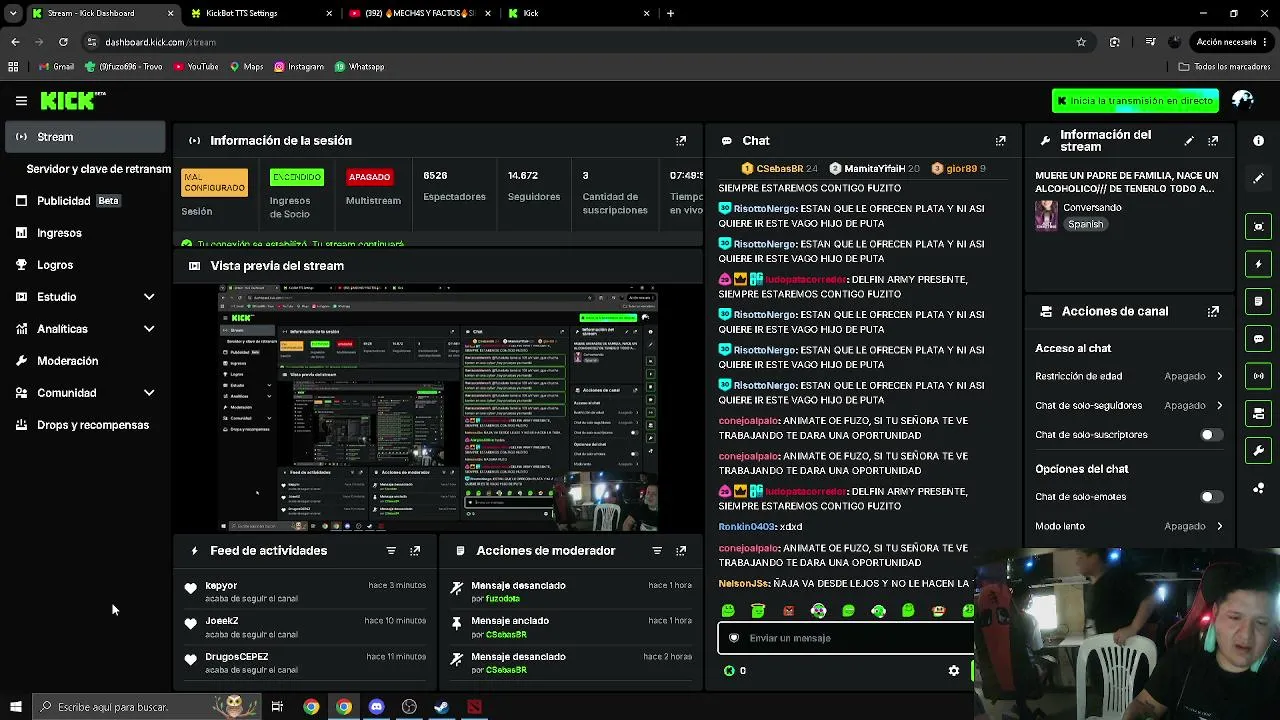The image size is (1280, 720).
Task: Pop out the Acciones de moderador panel
Action: tap(681, 551)
